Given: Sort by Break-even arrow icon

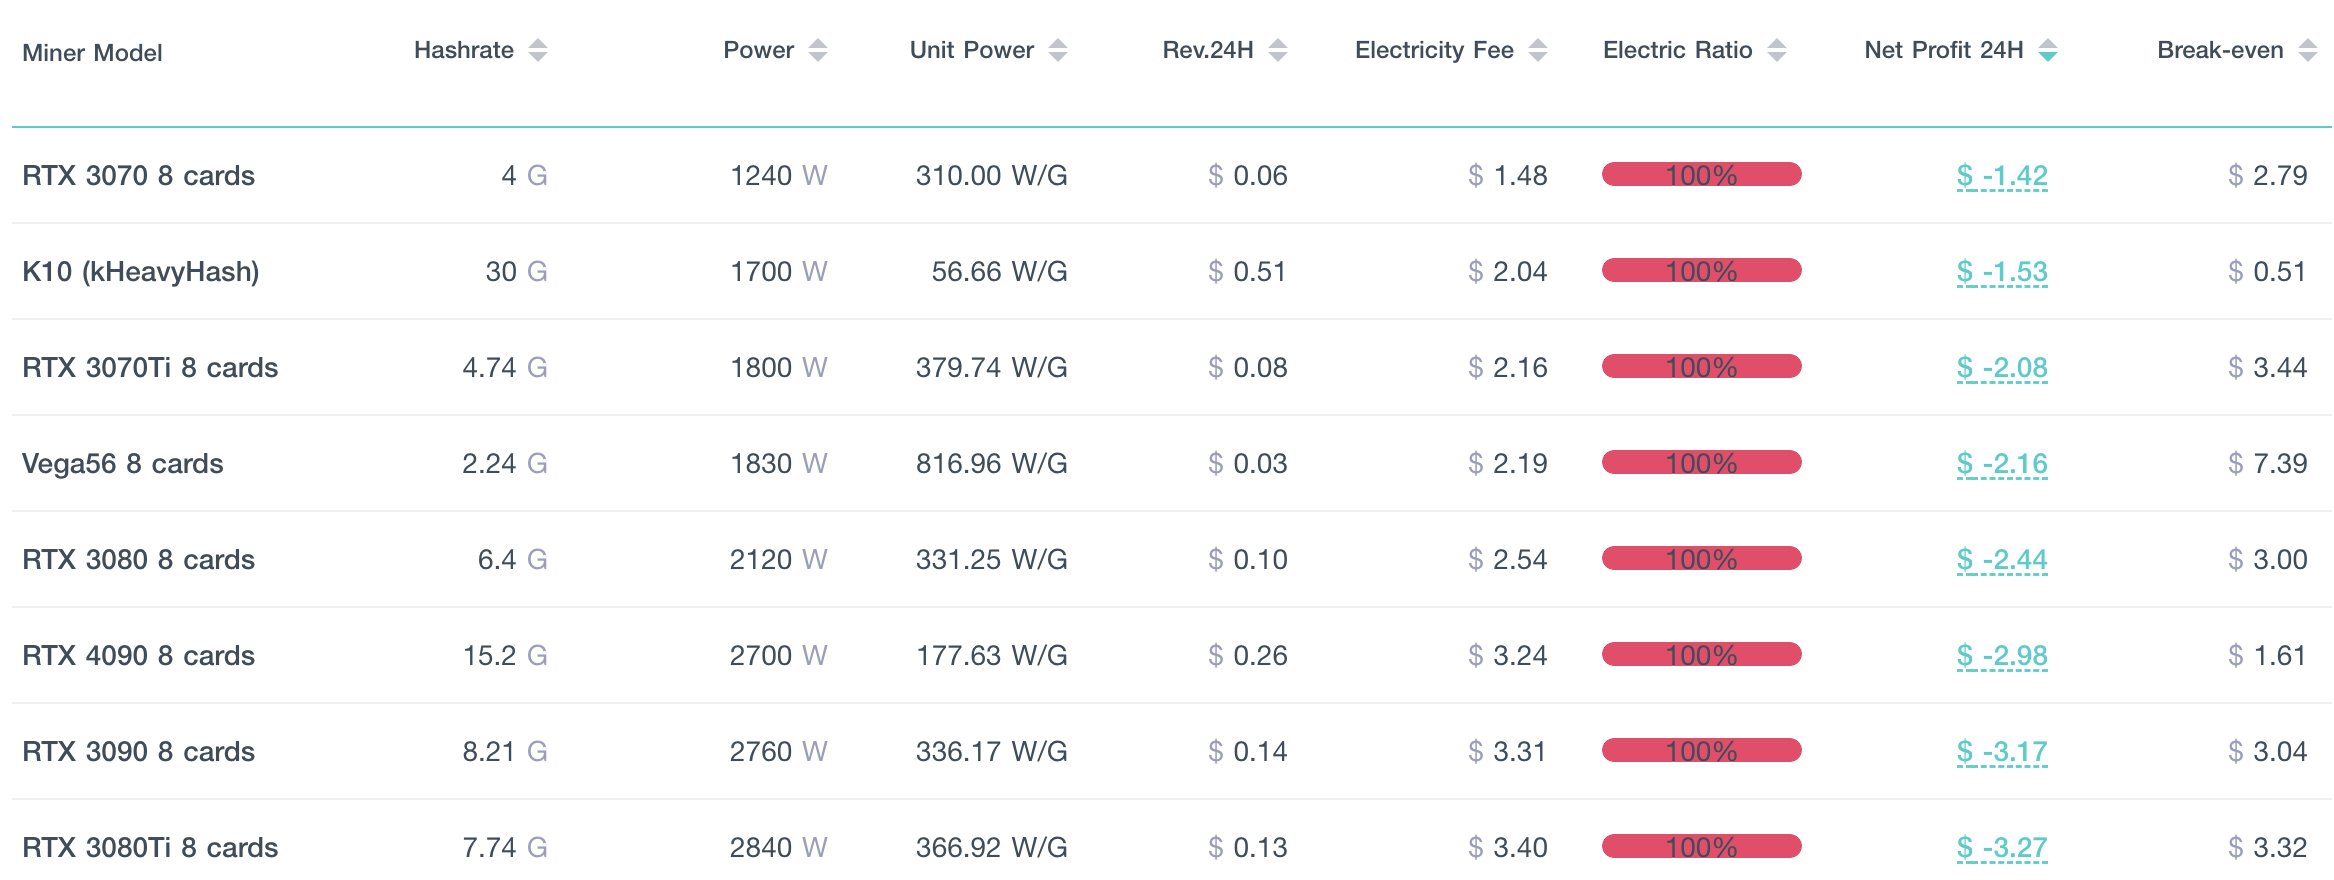Looking at the screenshot, I should point(2308,50).
